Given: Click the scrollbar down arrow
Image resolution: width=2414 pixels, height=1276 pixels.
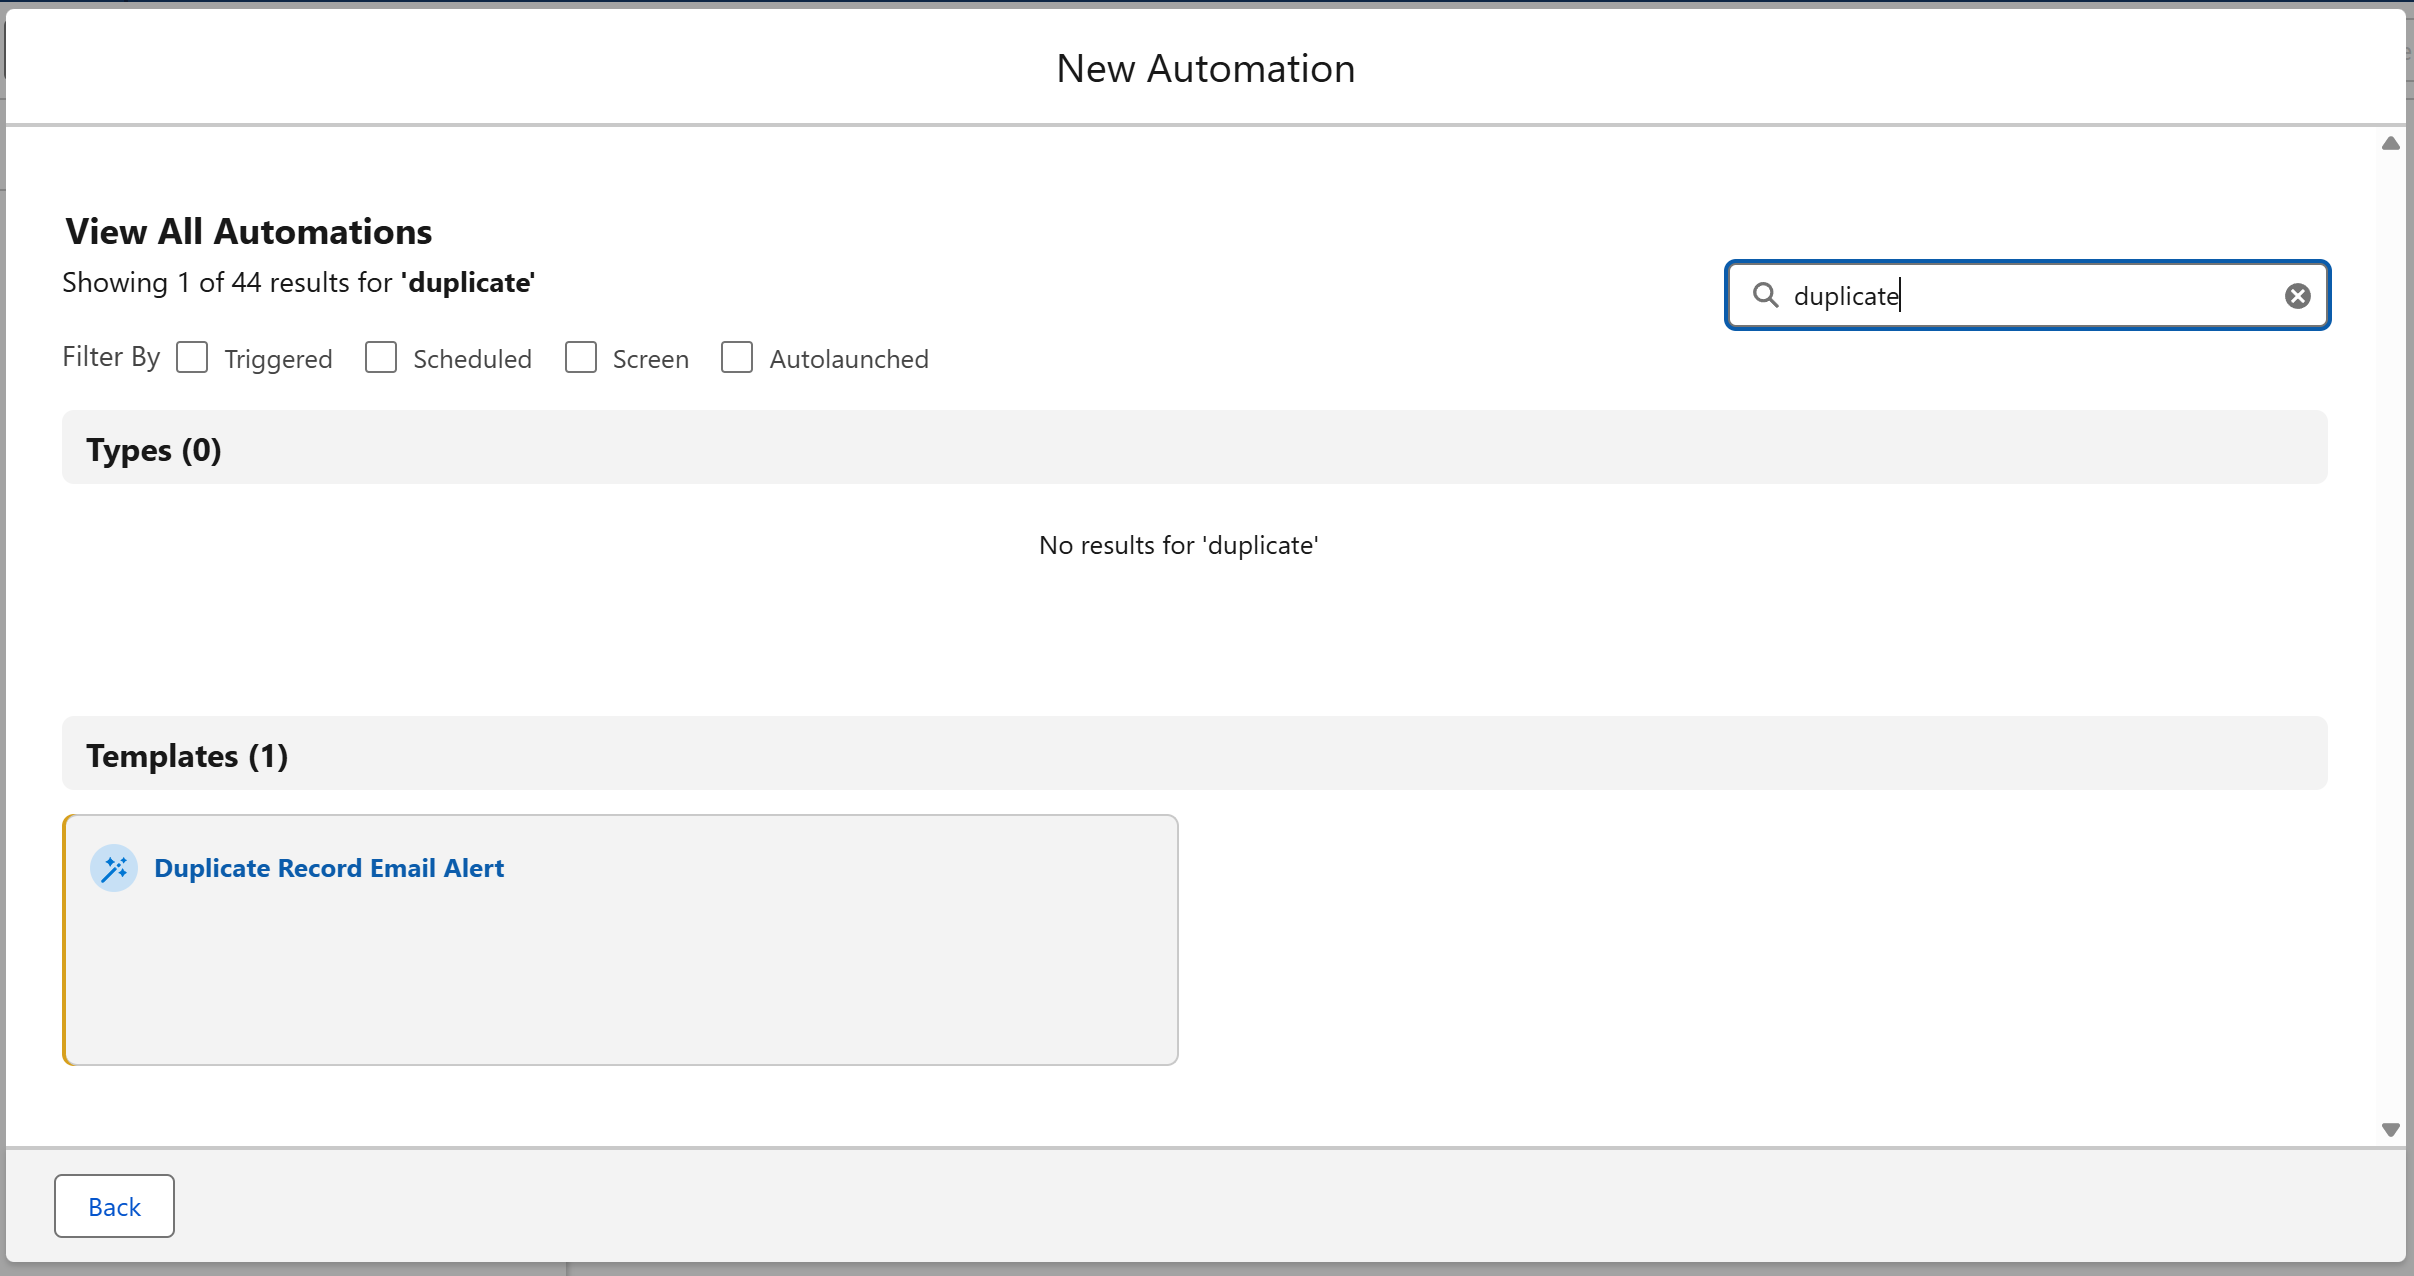Looking at the screenshot, I should coord(2390,1130).
